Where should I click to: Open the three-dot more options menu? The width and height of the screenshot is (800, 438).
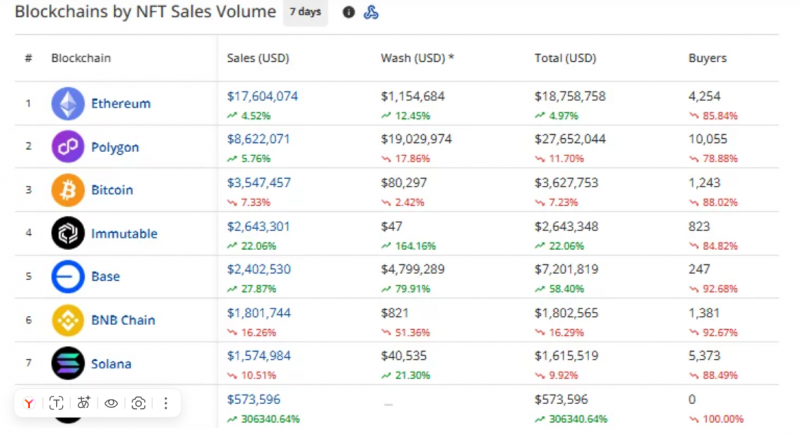tap(165, 403)
